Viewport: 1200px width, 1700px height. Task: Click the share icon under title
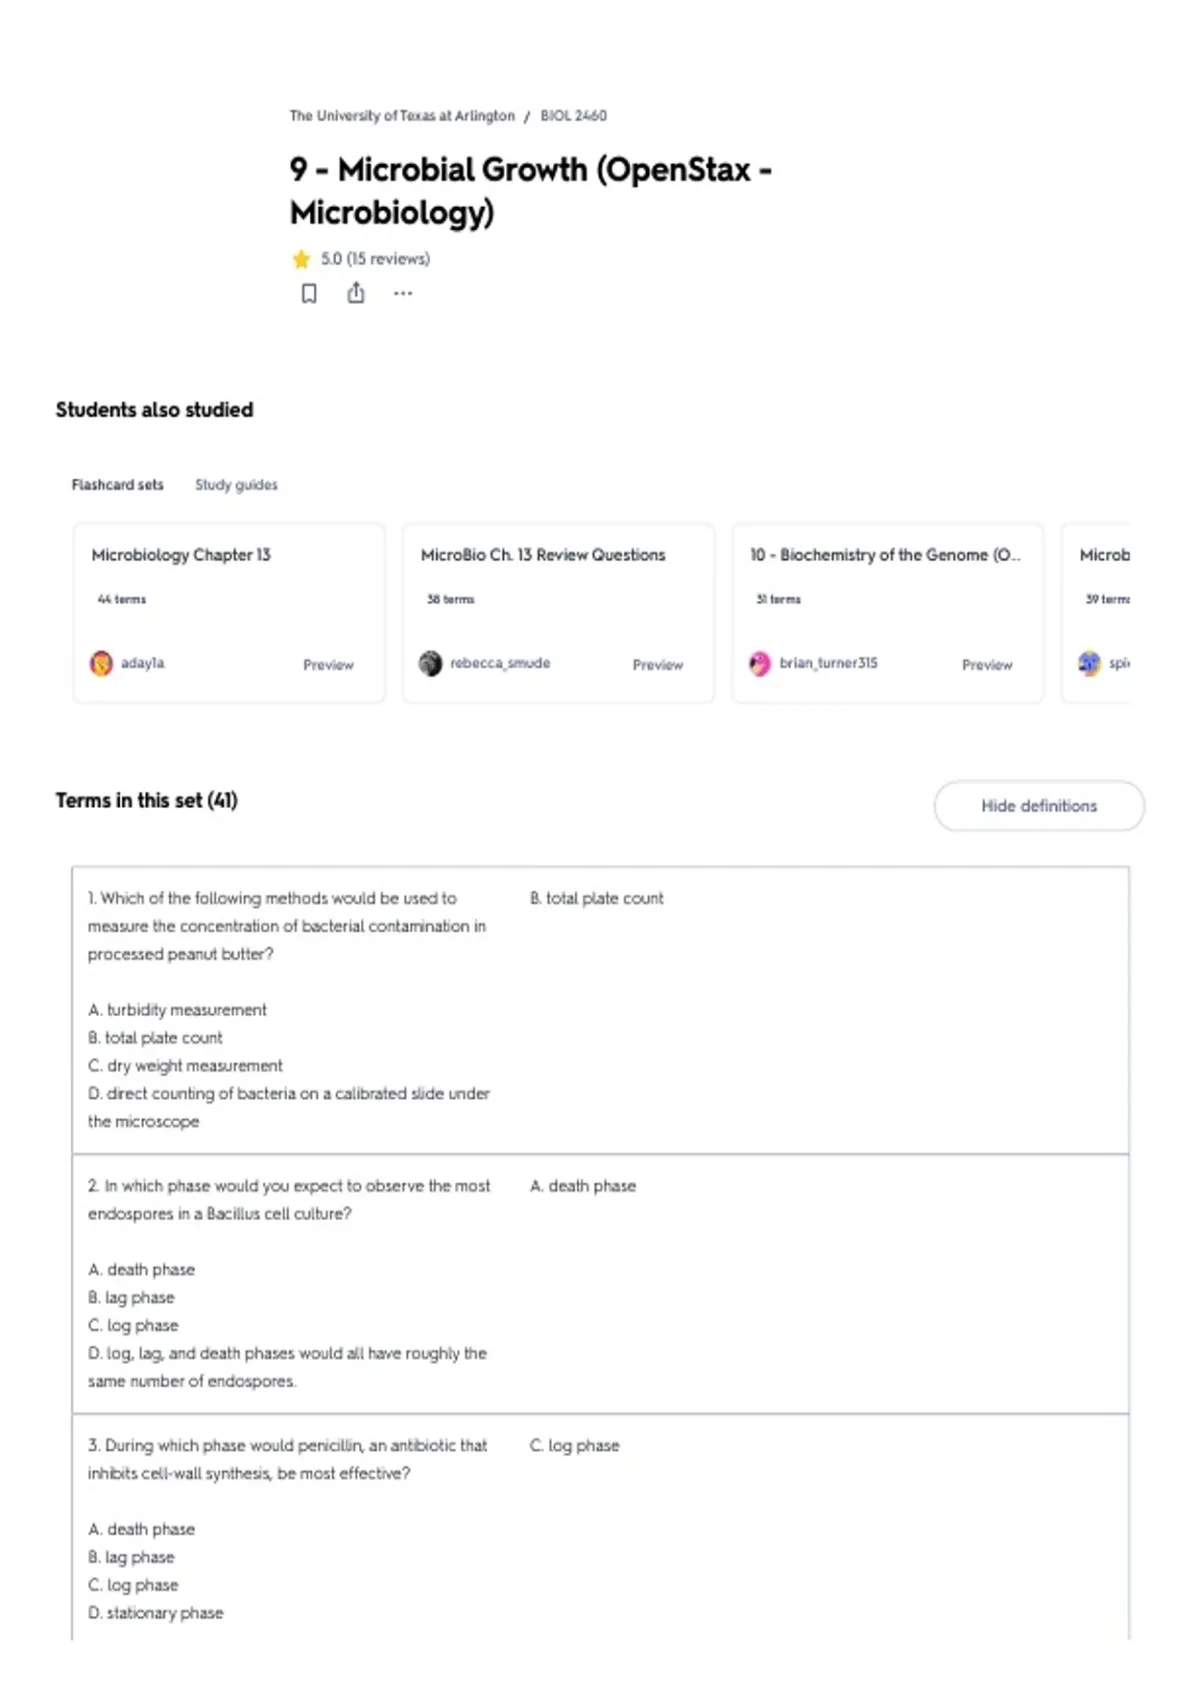356,293
